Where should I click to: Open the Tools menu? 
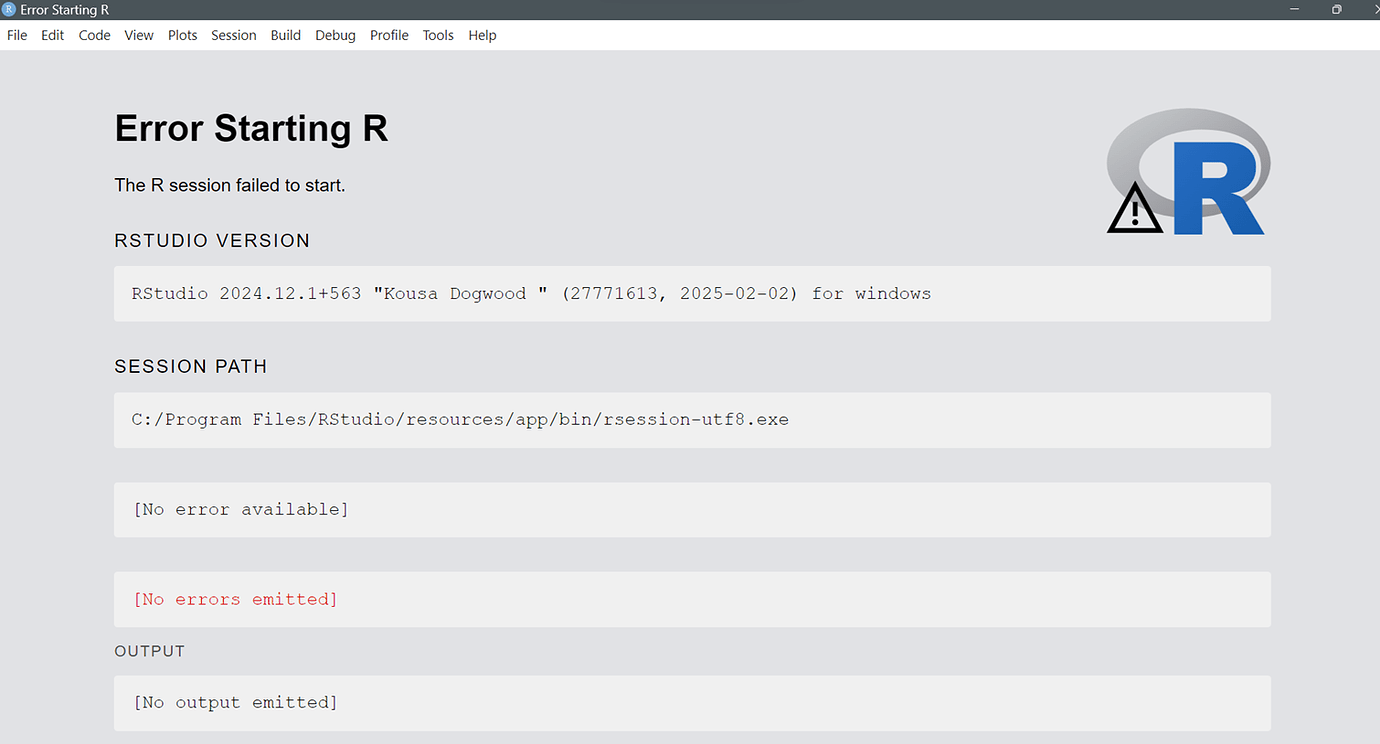[438, 35]
